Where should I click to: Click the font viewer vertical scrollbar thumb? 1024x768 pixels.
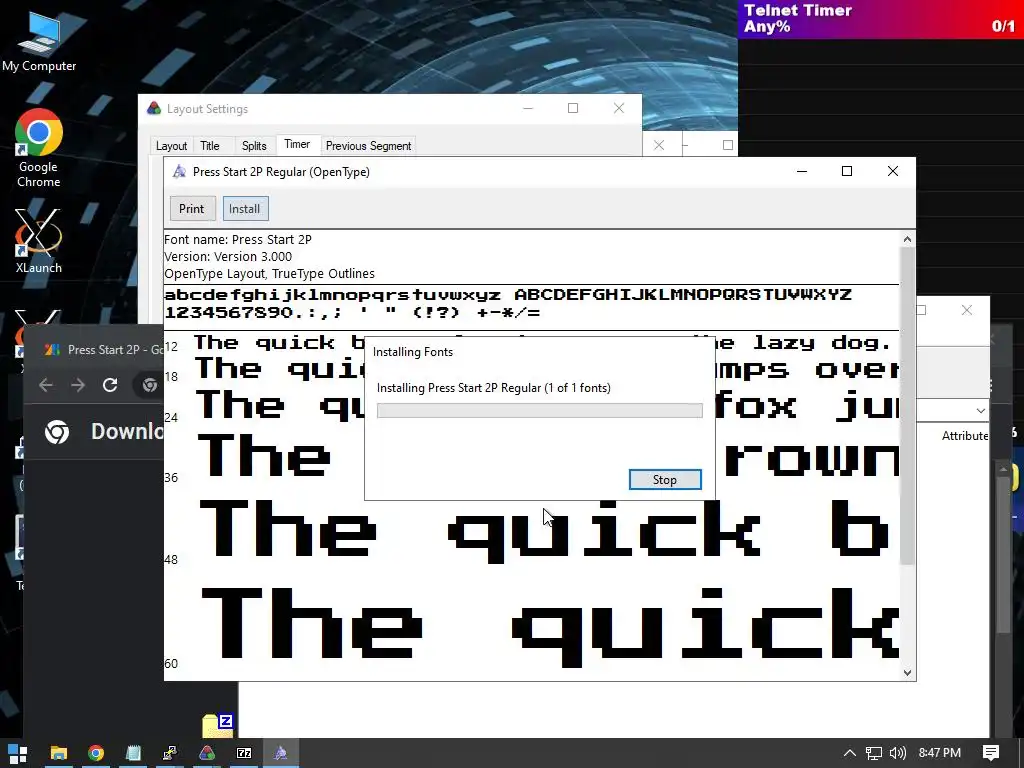point(907,405)
